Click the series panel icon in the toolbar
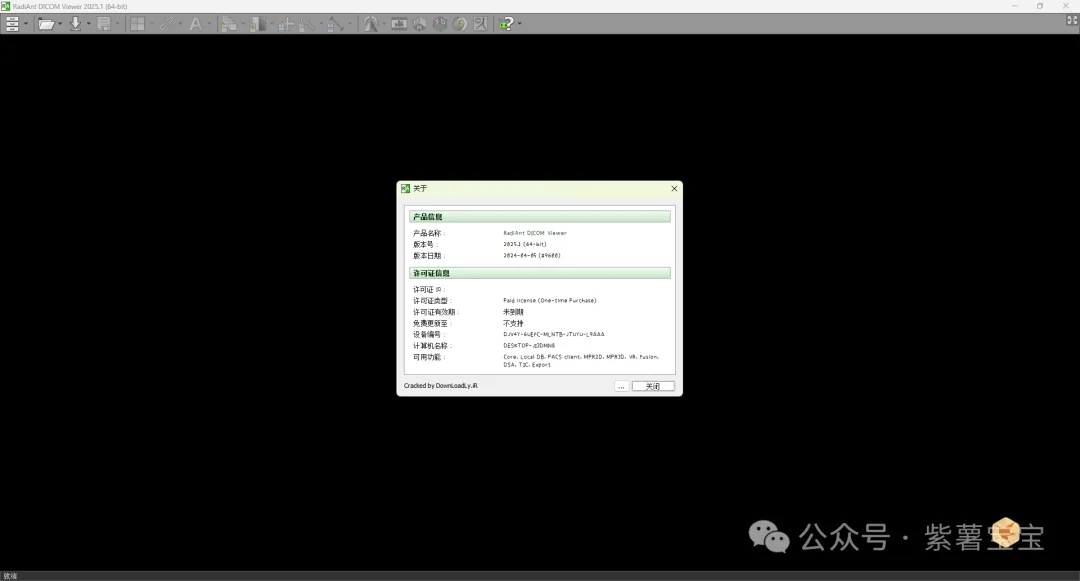The height and width of the screenshot is (581, 1080). point(12,23)
